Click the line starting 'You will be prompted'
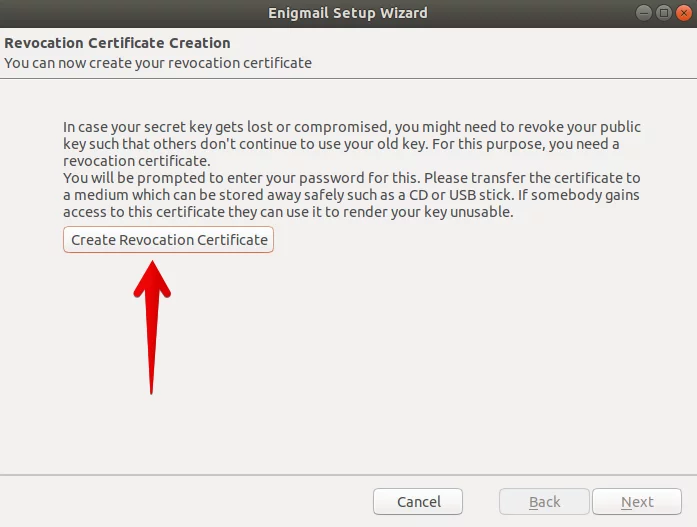The image size is (697, 527). pyautogui.click(x=352, y=178)
